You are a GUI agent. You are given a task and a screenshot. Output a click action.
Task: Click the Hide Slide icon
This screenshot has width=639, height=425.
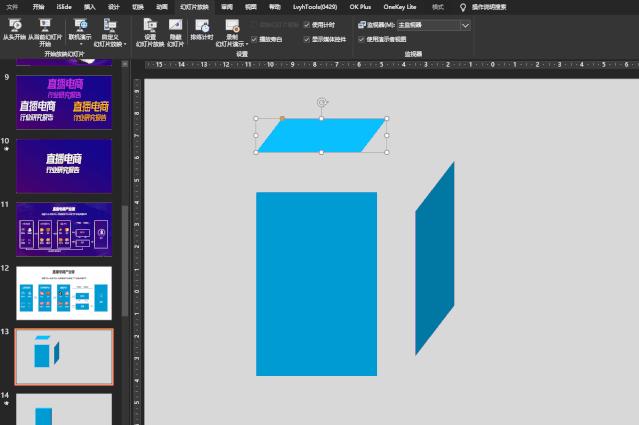point(175,24)
